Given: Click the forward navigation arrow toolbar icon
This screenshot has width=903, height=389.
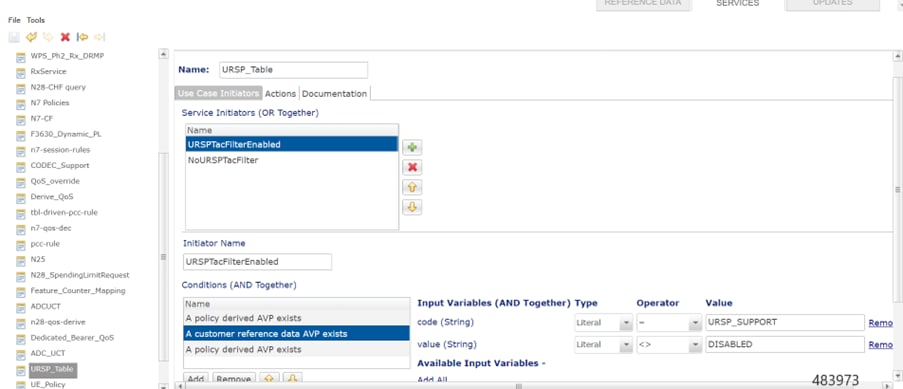Looking at the screenshot, I should click(x=100, y=37).
